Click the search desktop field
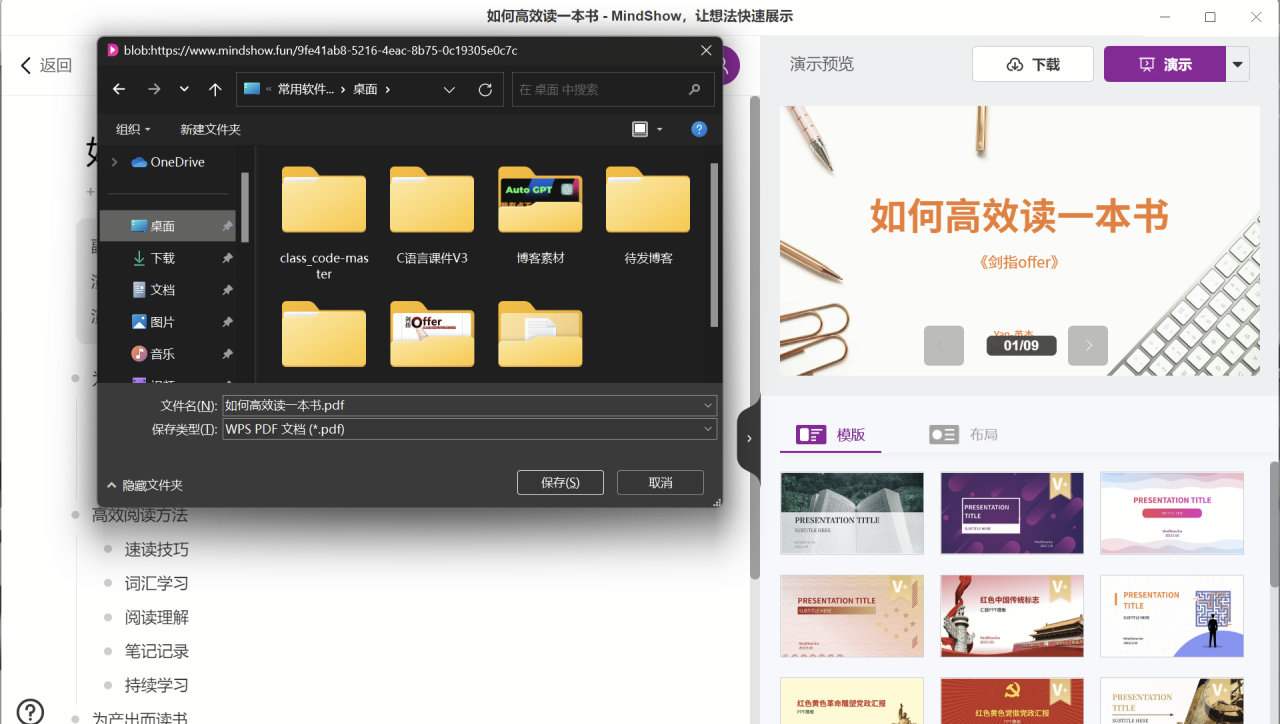1280x724 pixels. tap(613, 89)
